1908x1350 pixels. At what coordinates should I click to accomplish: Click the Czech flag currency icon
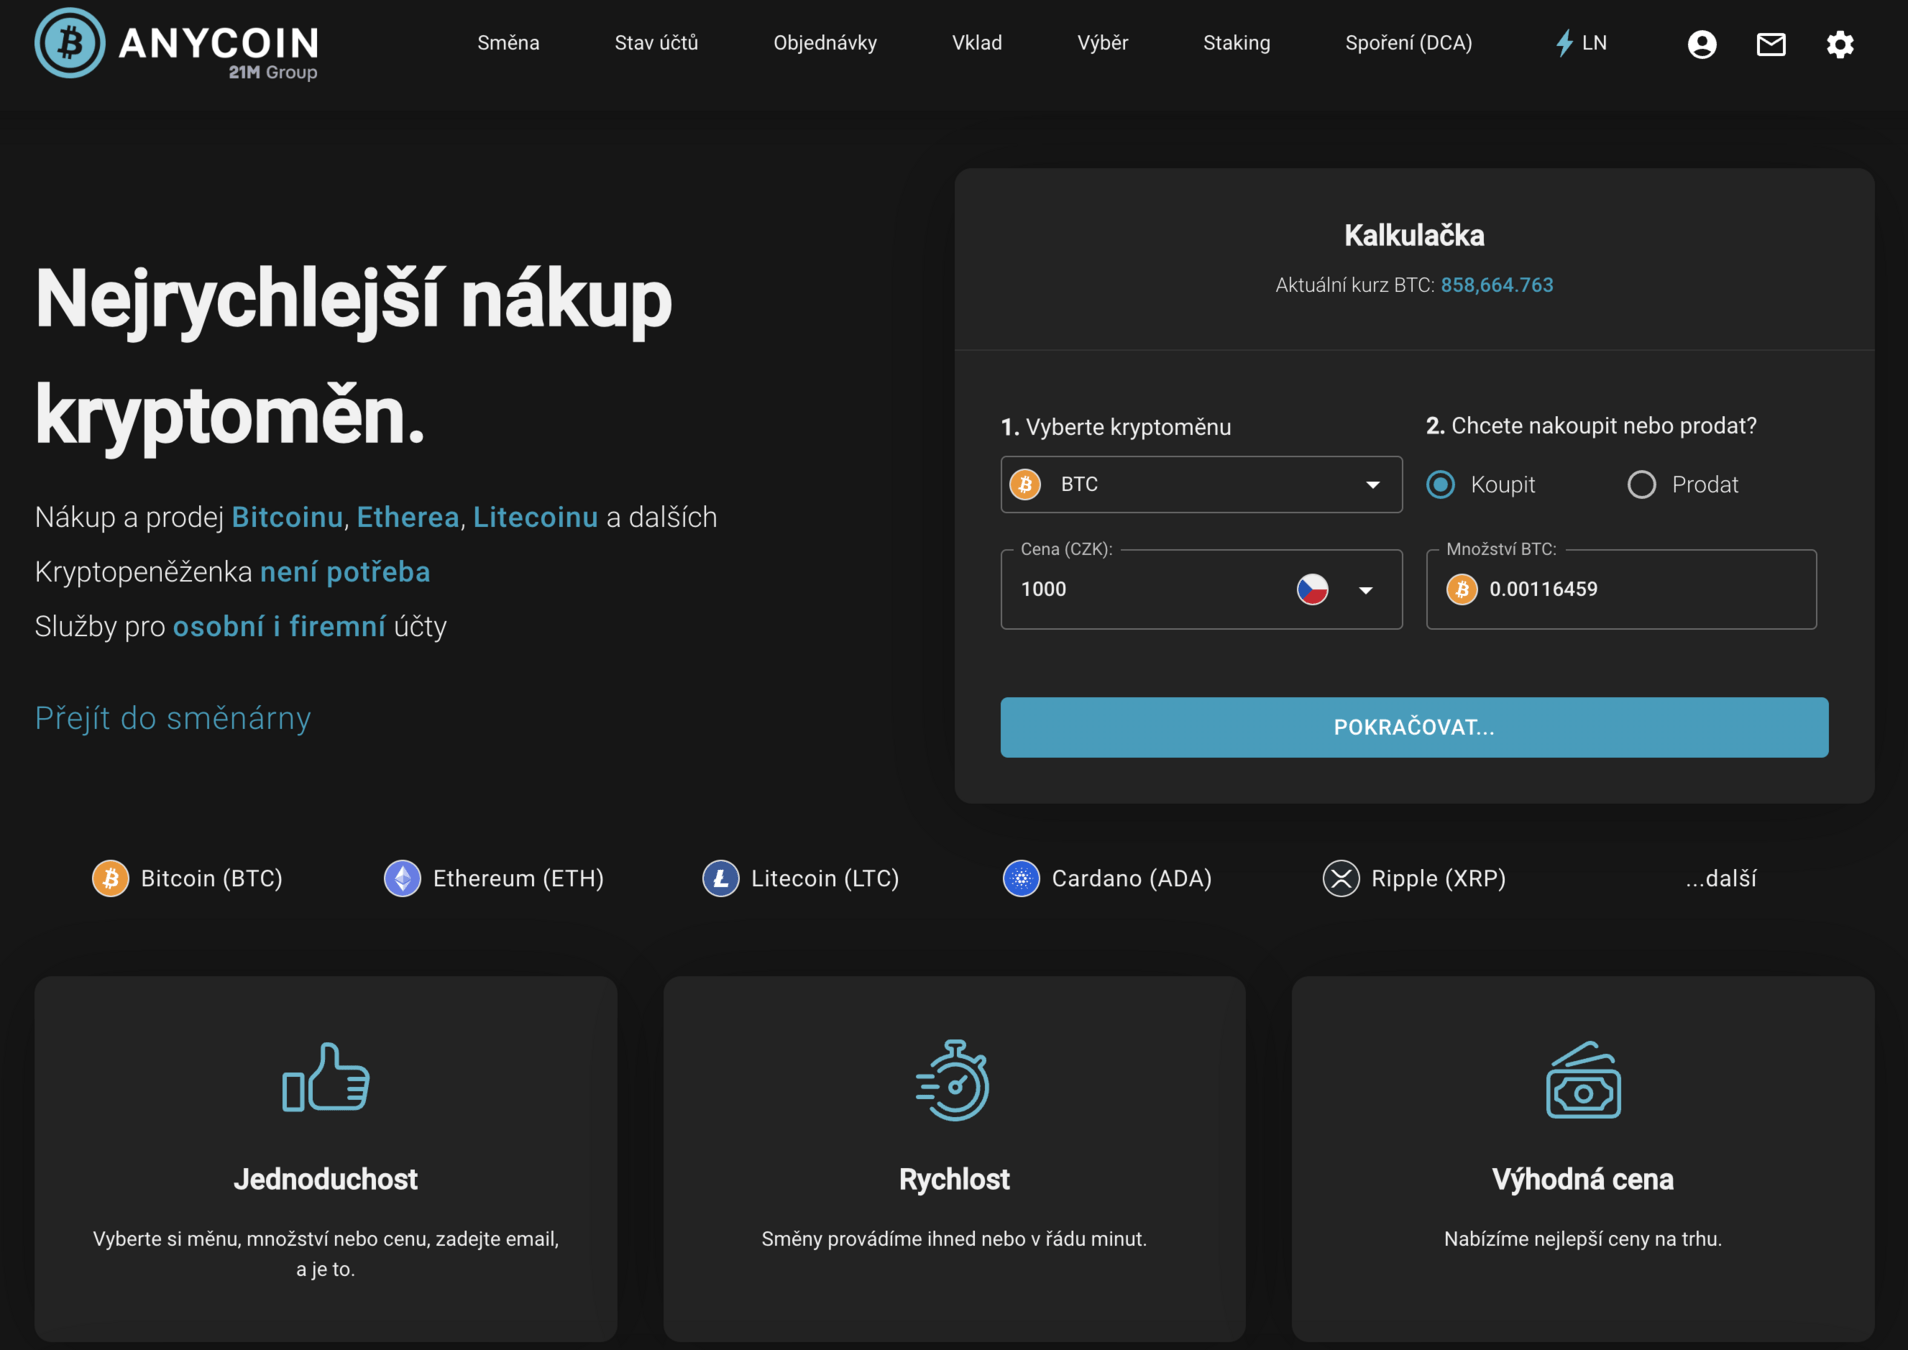[1312, 589]
